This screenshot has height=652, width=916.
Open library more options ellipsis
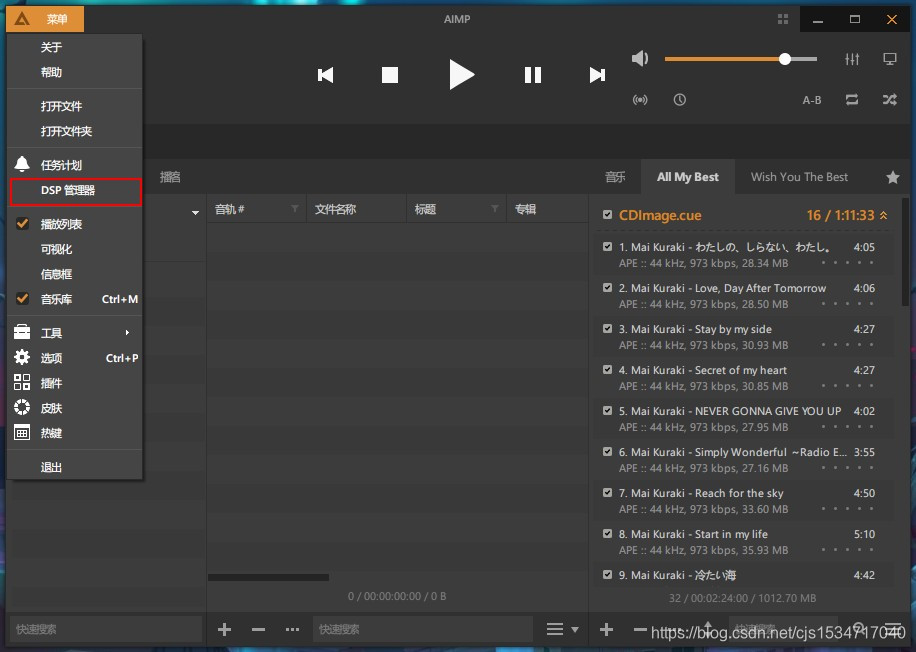coord(292,629)
